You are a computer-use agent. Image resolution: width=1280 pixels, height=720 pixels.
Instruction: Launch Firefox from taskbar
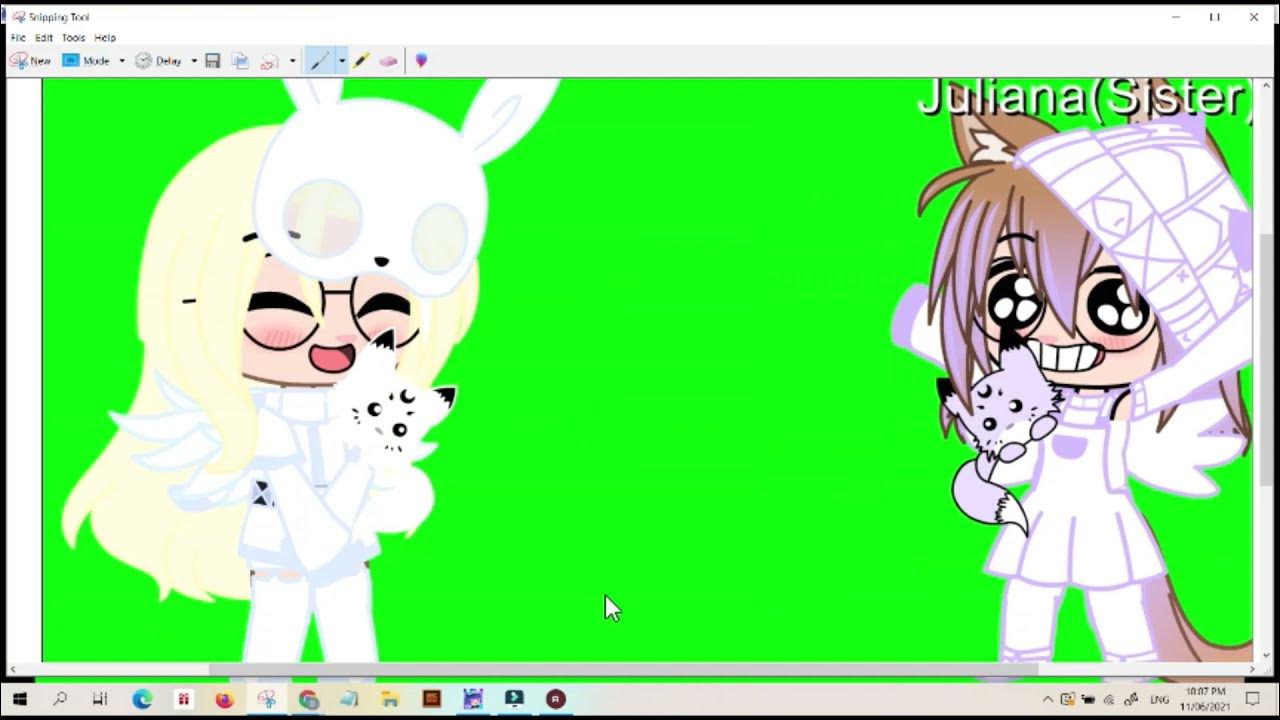pyautogui.click(x=224, y=699)
